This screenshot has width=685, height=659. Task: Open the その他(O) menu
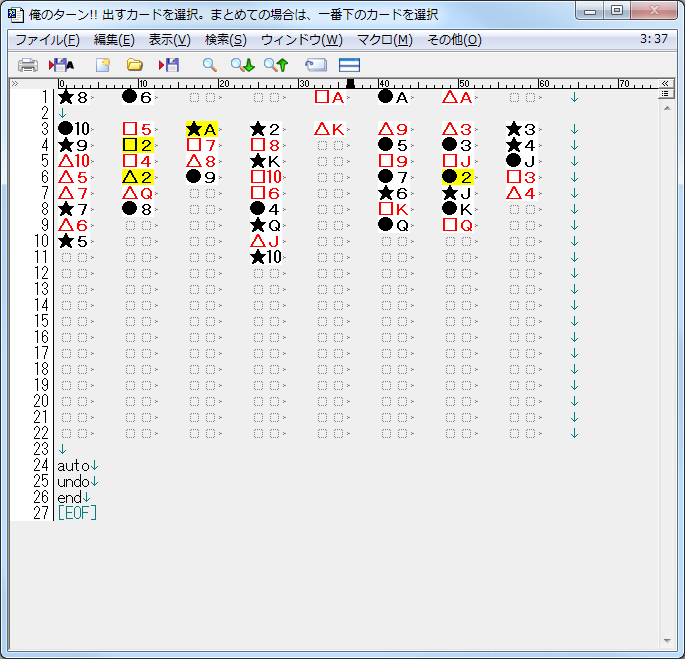pos(454,40)
